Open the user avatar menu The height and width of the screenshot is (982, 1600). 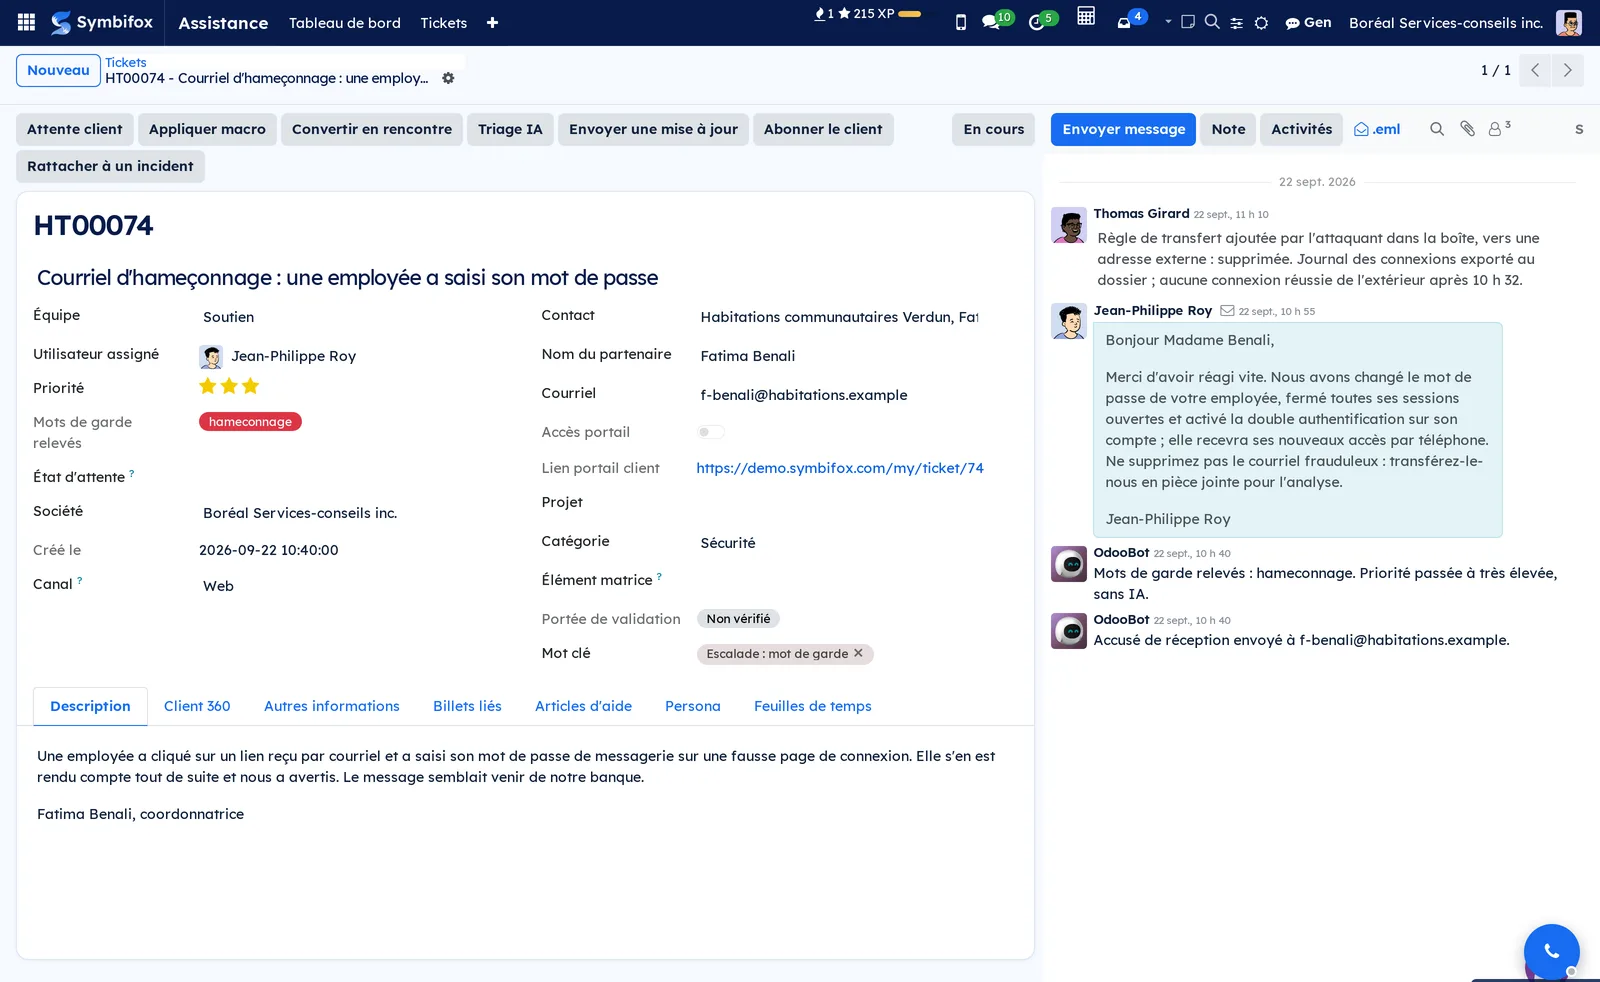tap(1569, 22)
